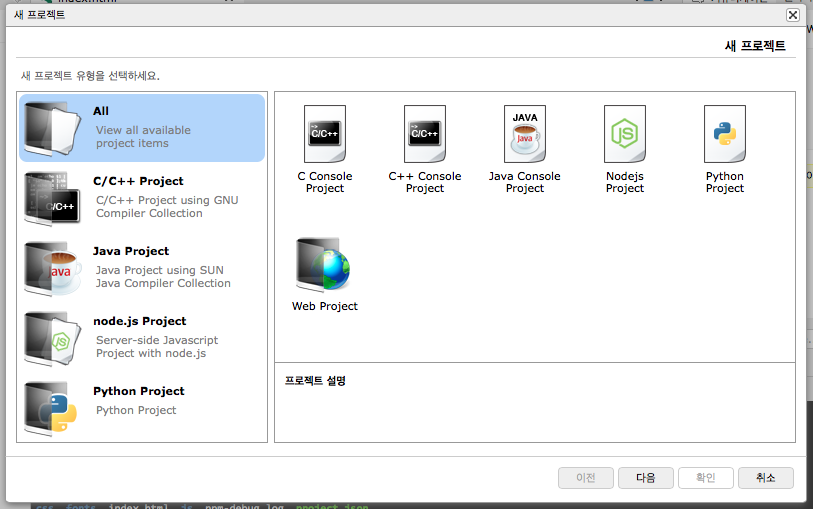Click 'Server-side Javascript Project with node.js' description
The width and height of the screenshot is (813, 509).
157,346
